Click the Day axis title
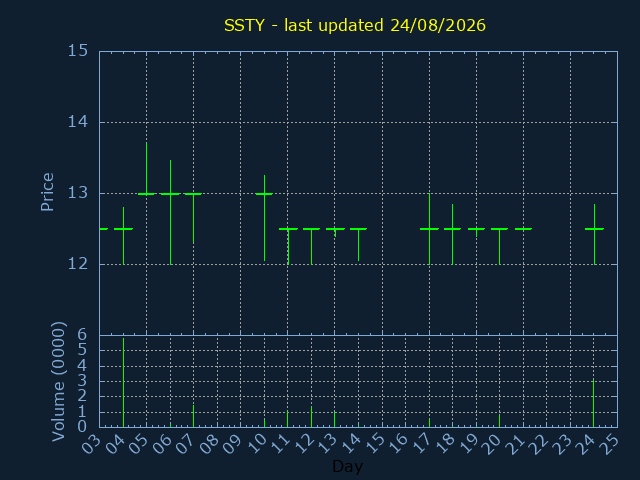640x480 pixels. (348, 466)
